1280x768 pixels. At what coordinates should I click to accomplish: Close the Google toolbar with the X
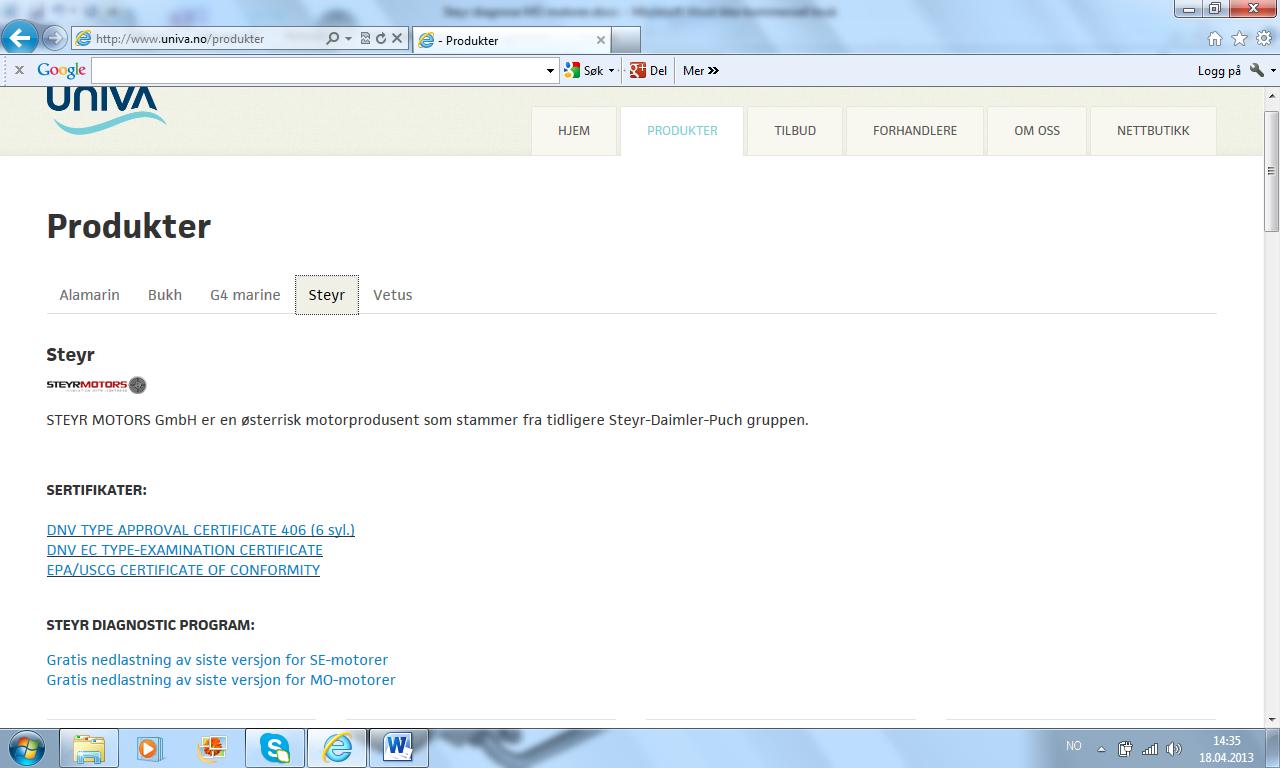pyautogui.click(x=18, y=70)
